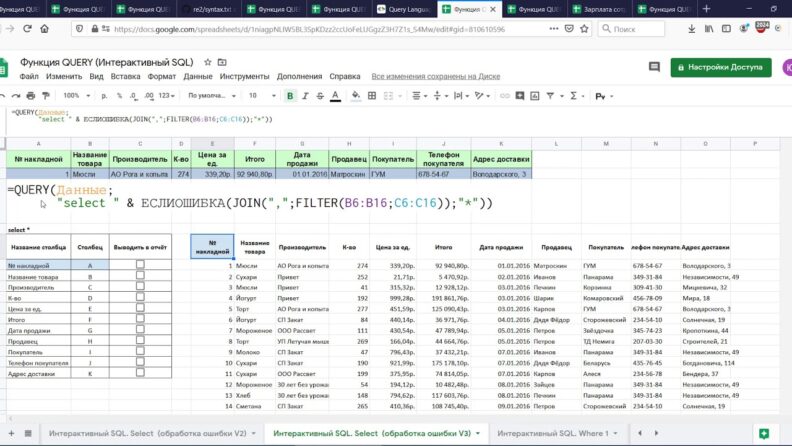Move document with the folder icon
This screenshot has height=446, width=792.
[x=222, y=62]
